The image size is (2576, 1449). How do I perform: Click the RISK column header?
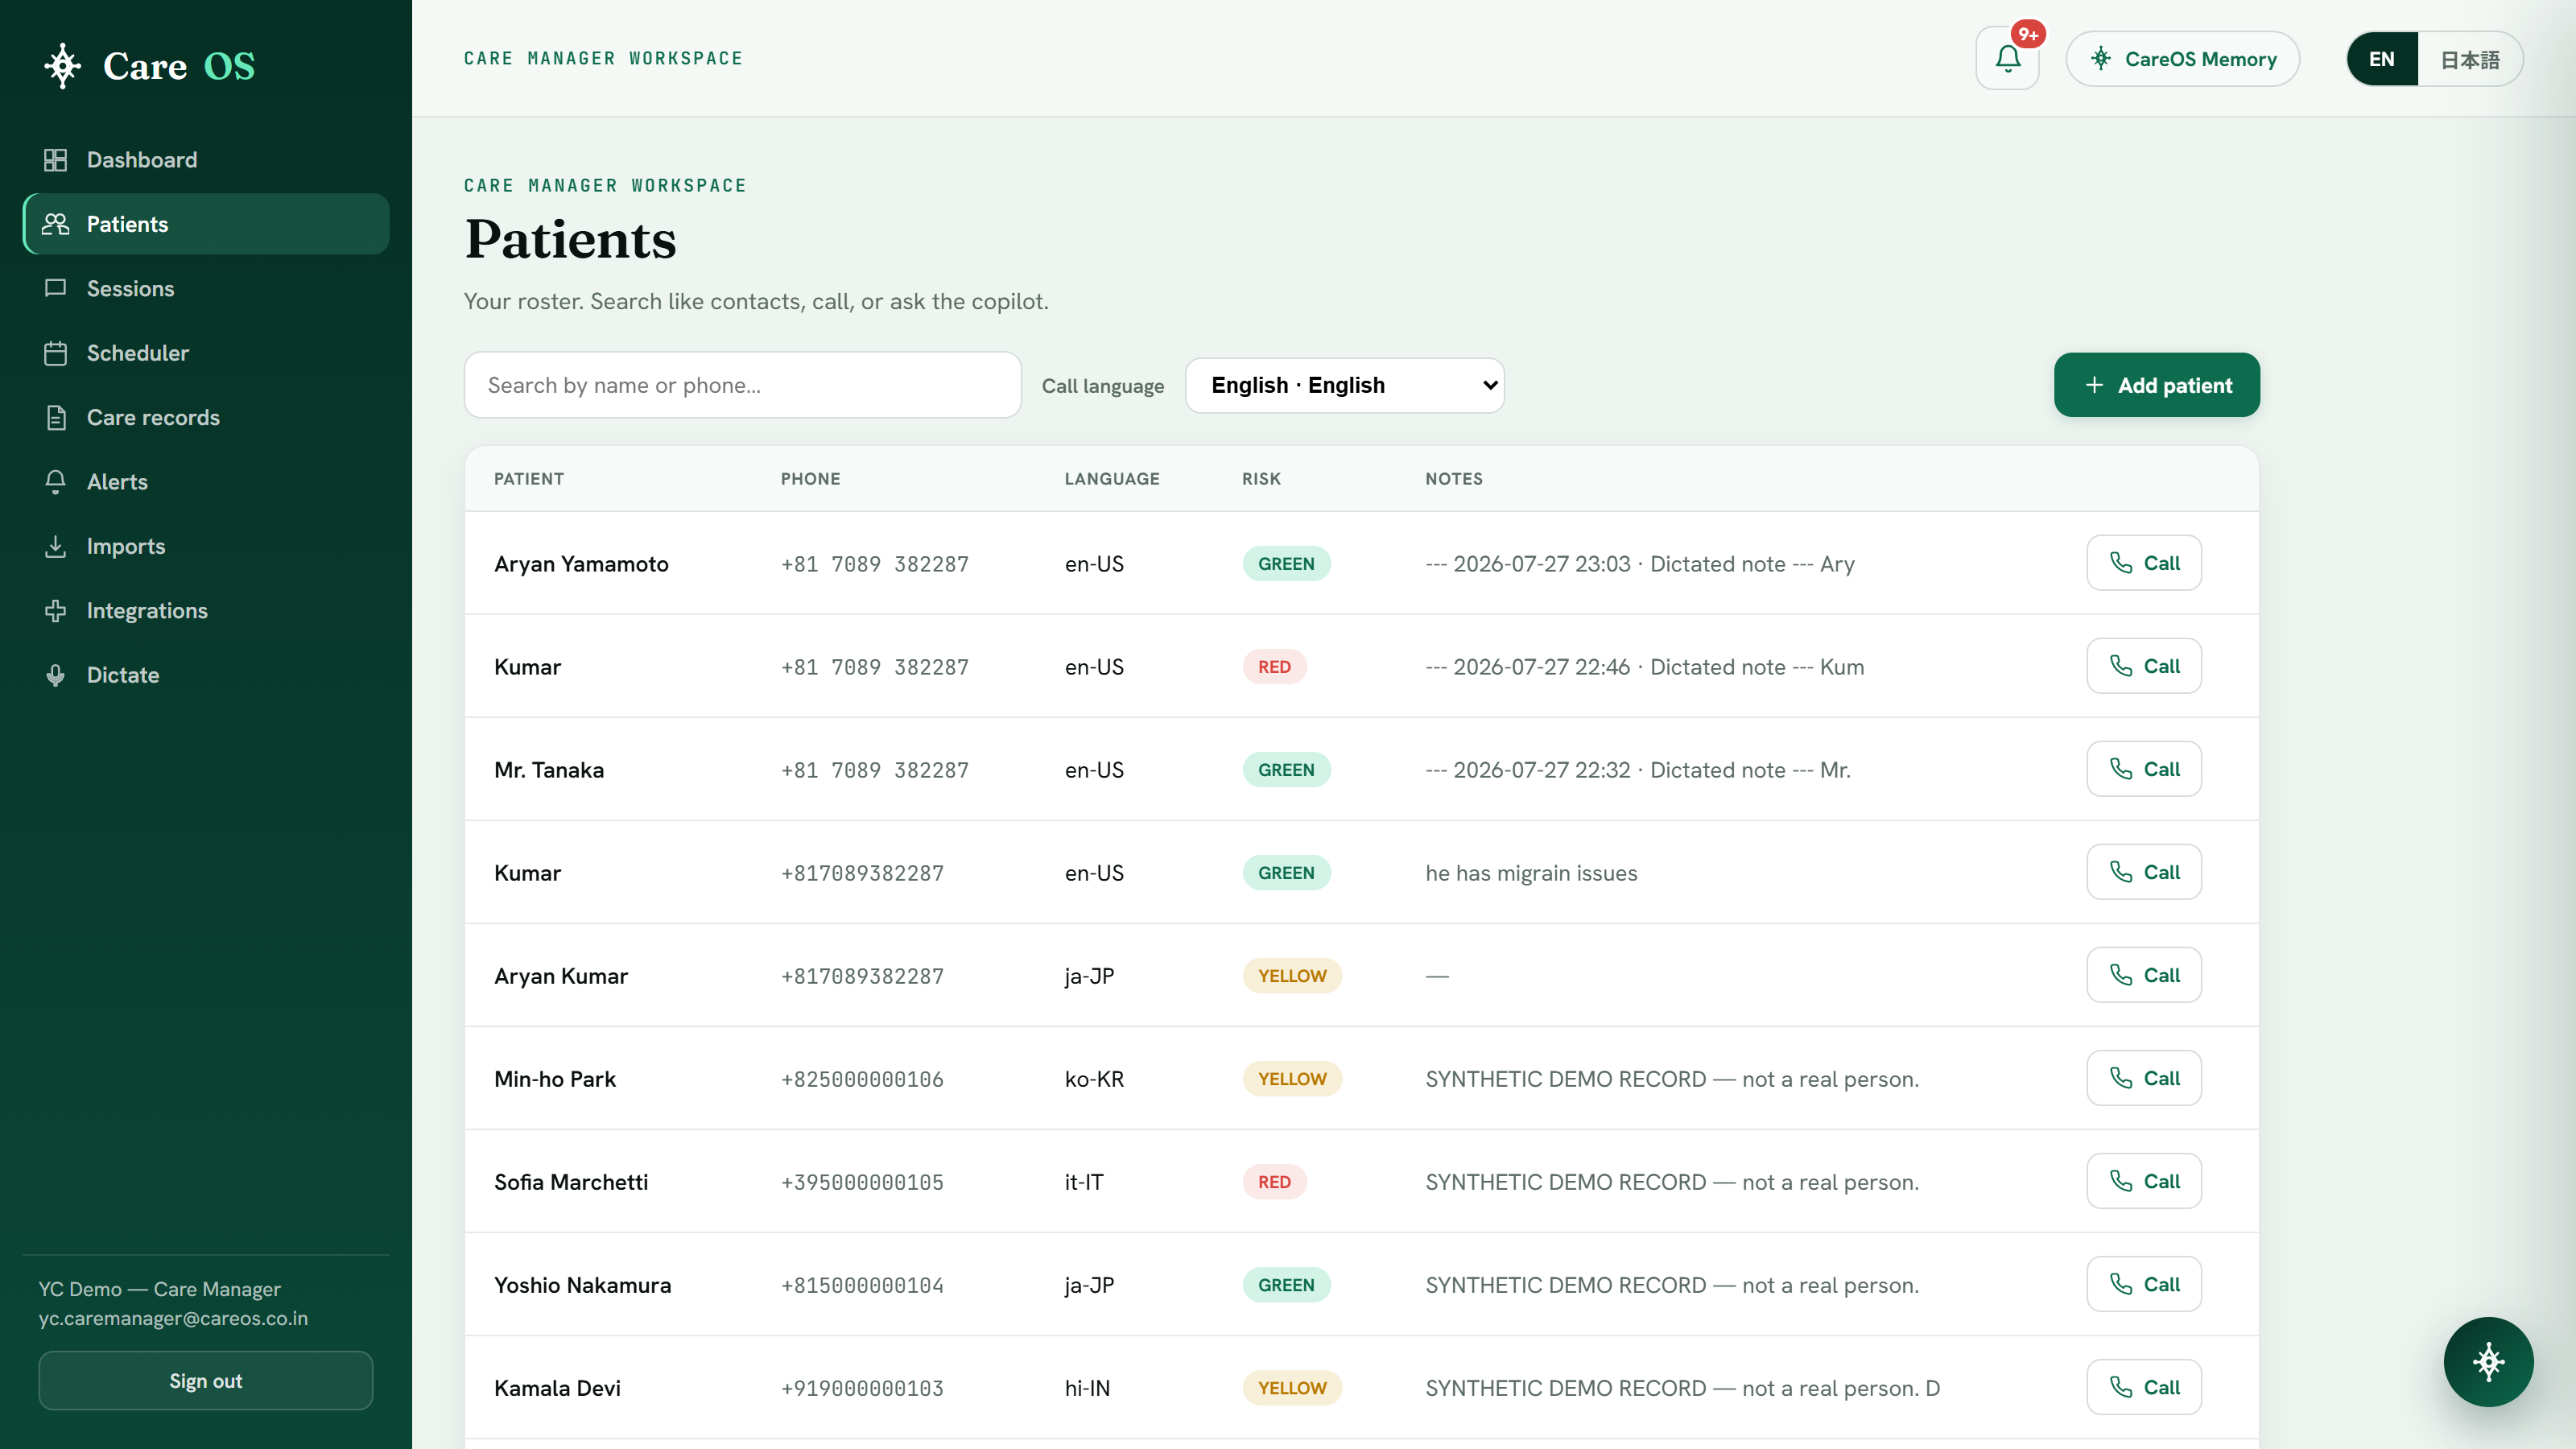(1261, 479)
